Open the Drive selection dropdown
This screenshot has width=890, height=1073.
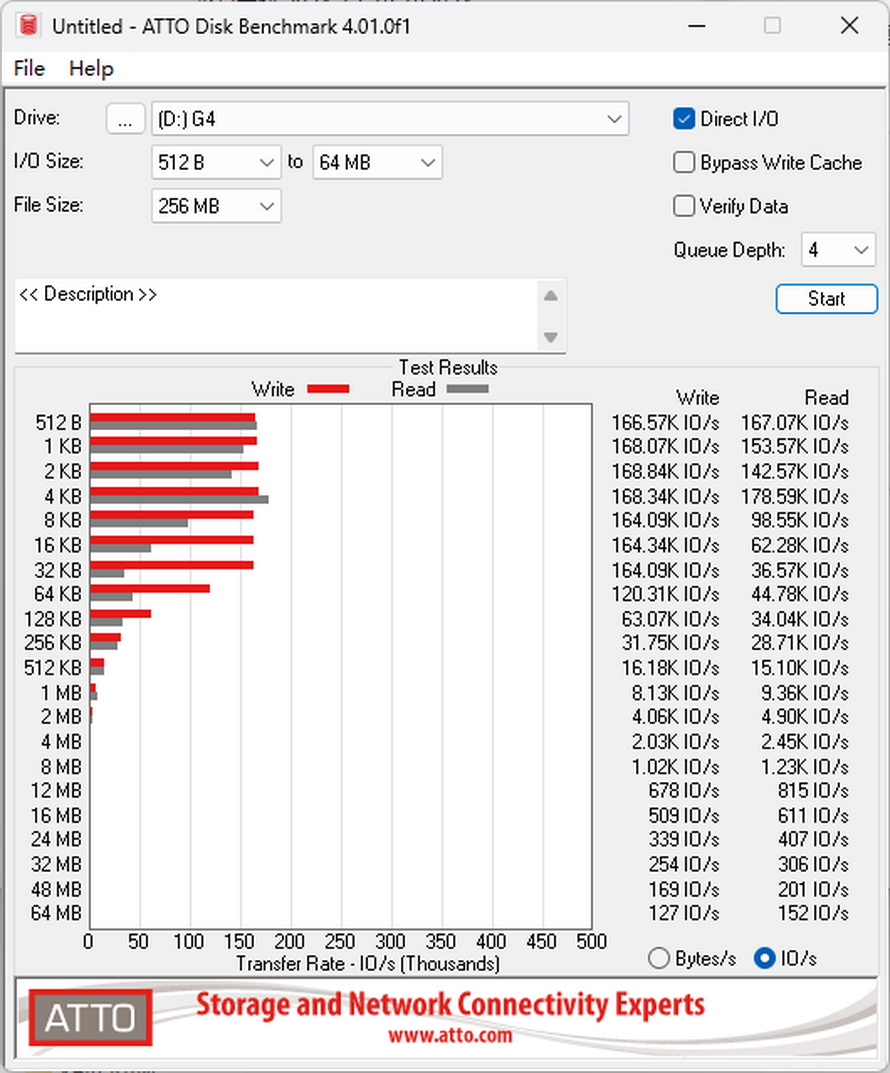pyautogui.click(x=390, y=119)
